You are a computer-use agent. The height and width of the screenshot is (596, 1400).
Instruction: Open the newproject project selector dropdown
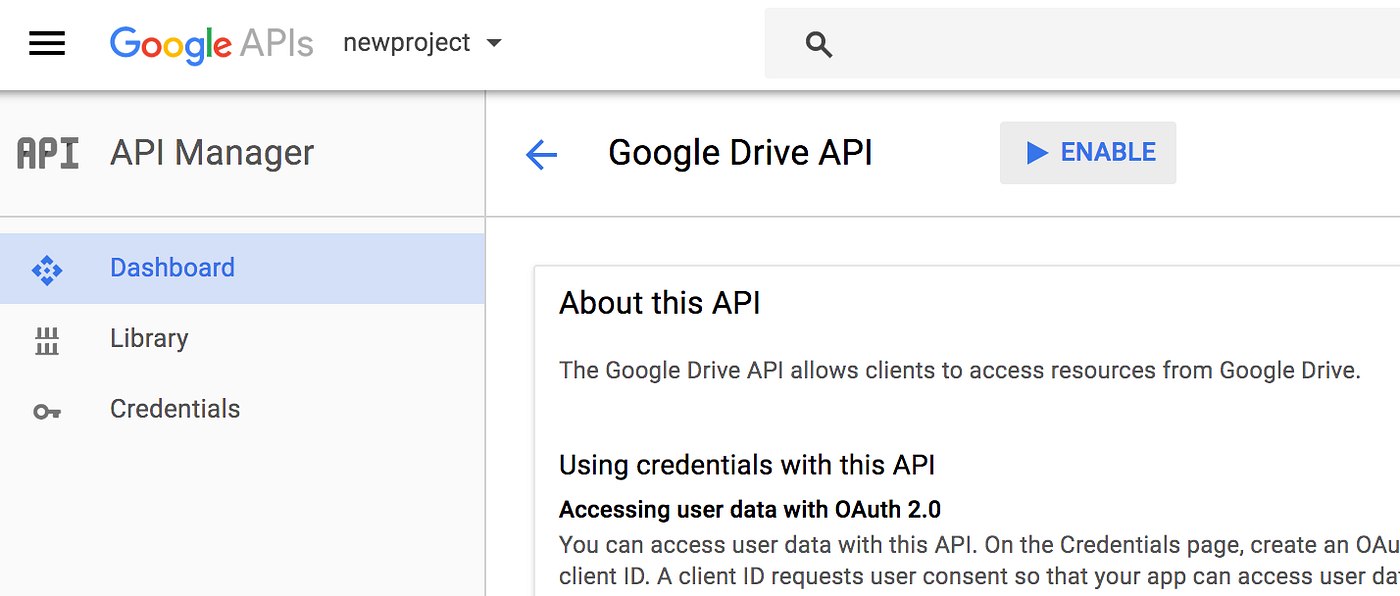coord(422,43)
